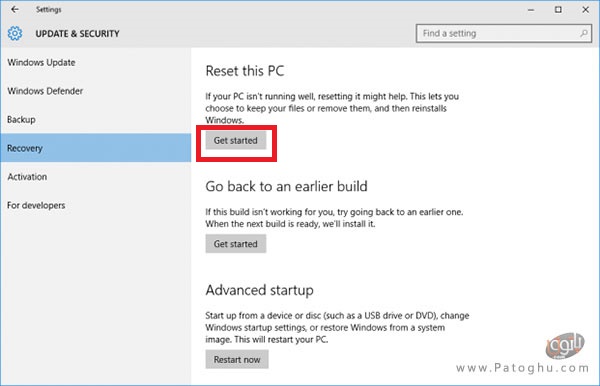Click the Reset this PC heading
The width and height of the screenshot is (600, 386).
click(x=245, y=71)
